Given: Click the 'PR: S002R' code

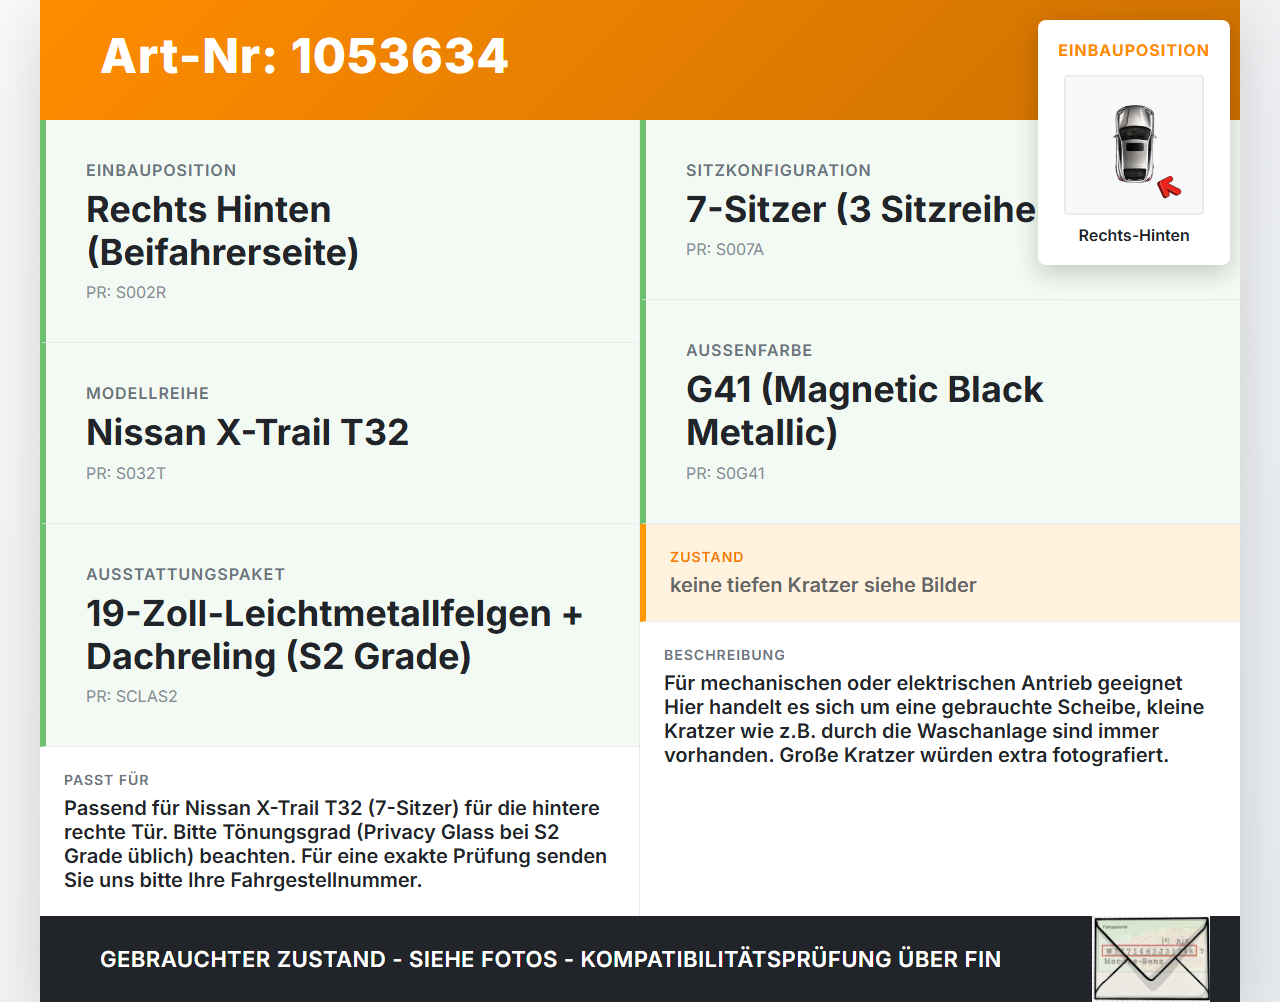Looking at the screenshot, I should (126, 292).
